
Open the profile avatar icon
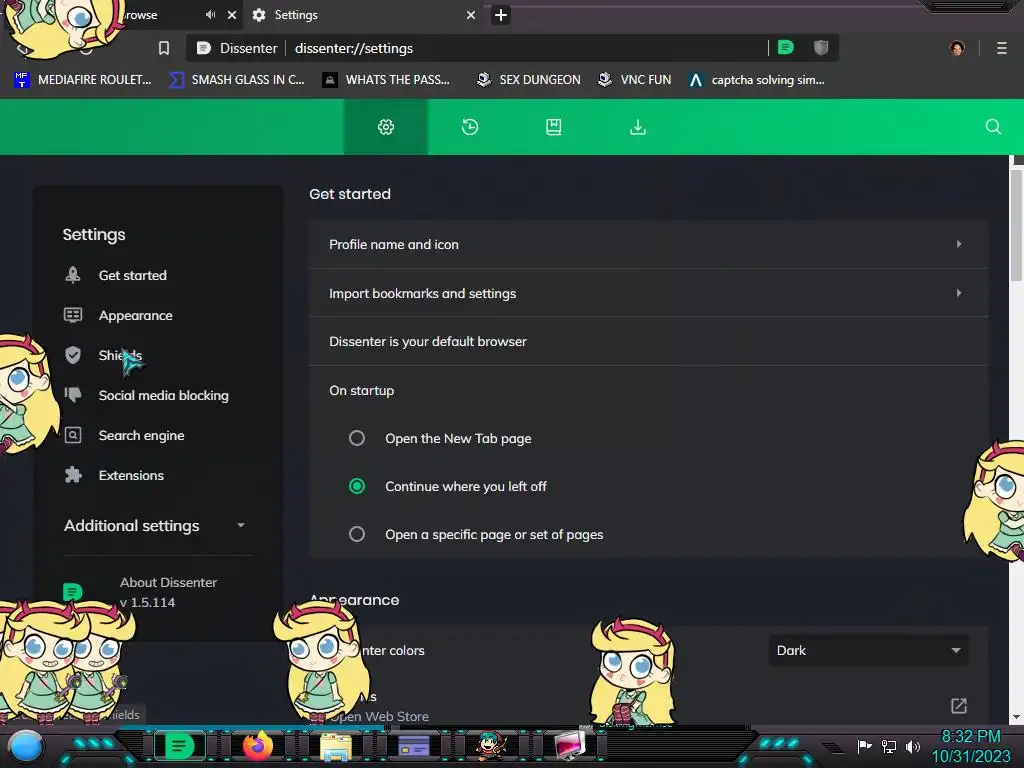pyautogui.click(x=957, y=48)
